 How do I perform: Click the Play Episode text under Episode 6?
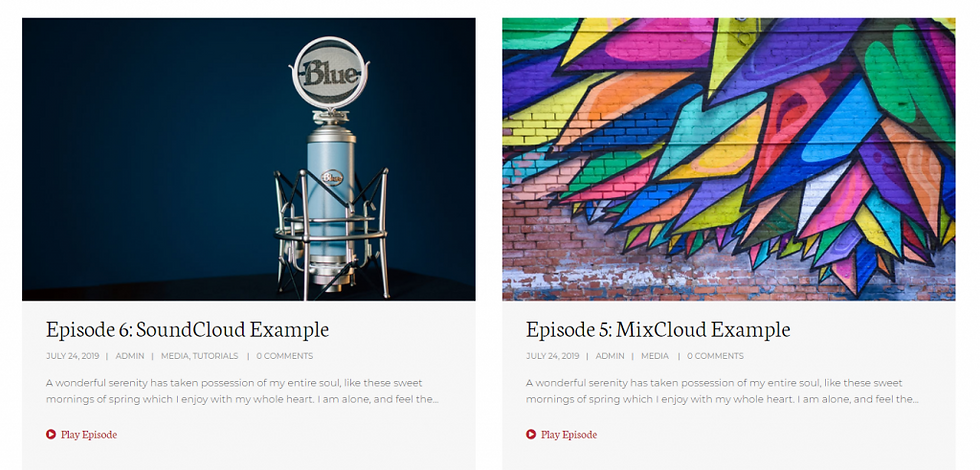[x=89, y=434]
